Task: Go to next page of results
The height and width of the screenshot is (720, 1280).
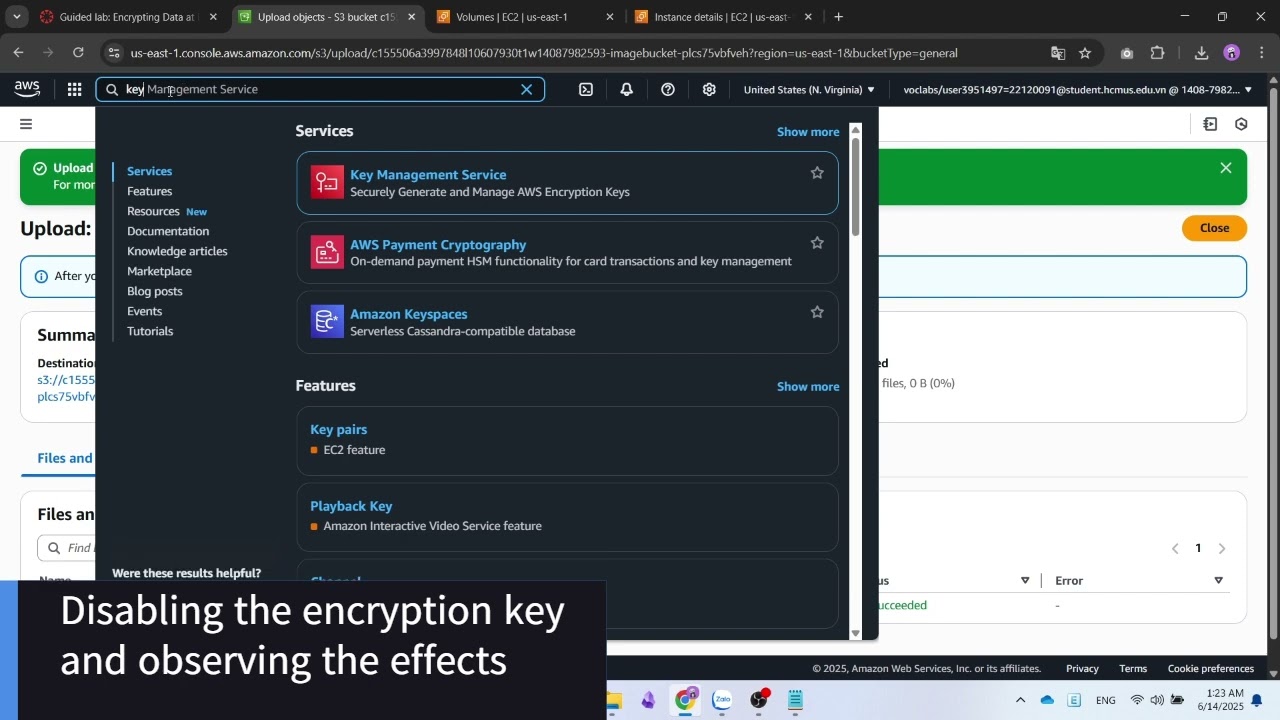Action: point(1221,548)
